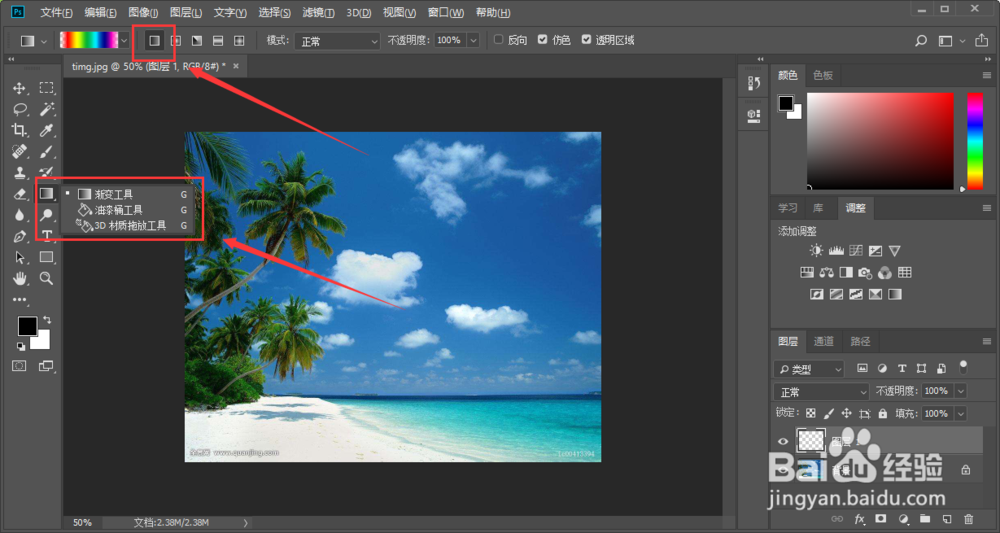The width and height of the screenshot is (1000, 533).
Task: Add a Brightness/Contrast adjustment sun icon
Action: coord(816,251)
